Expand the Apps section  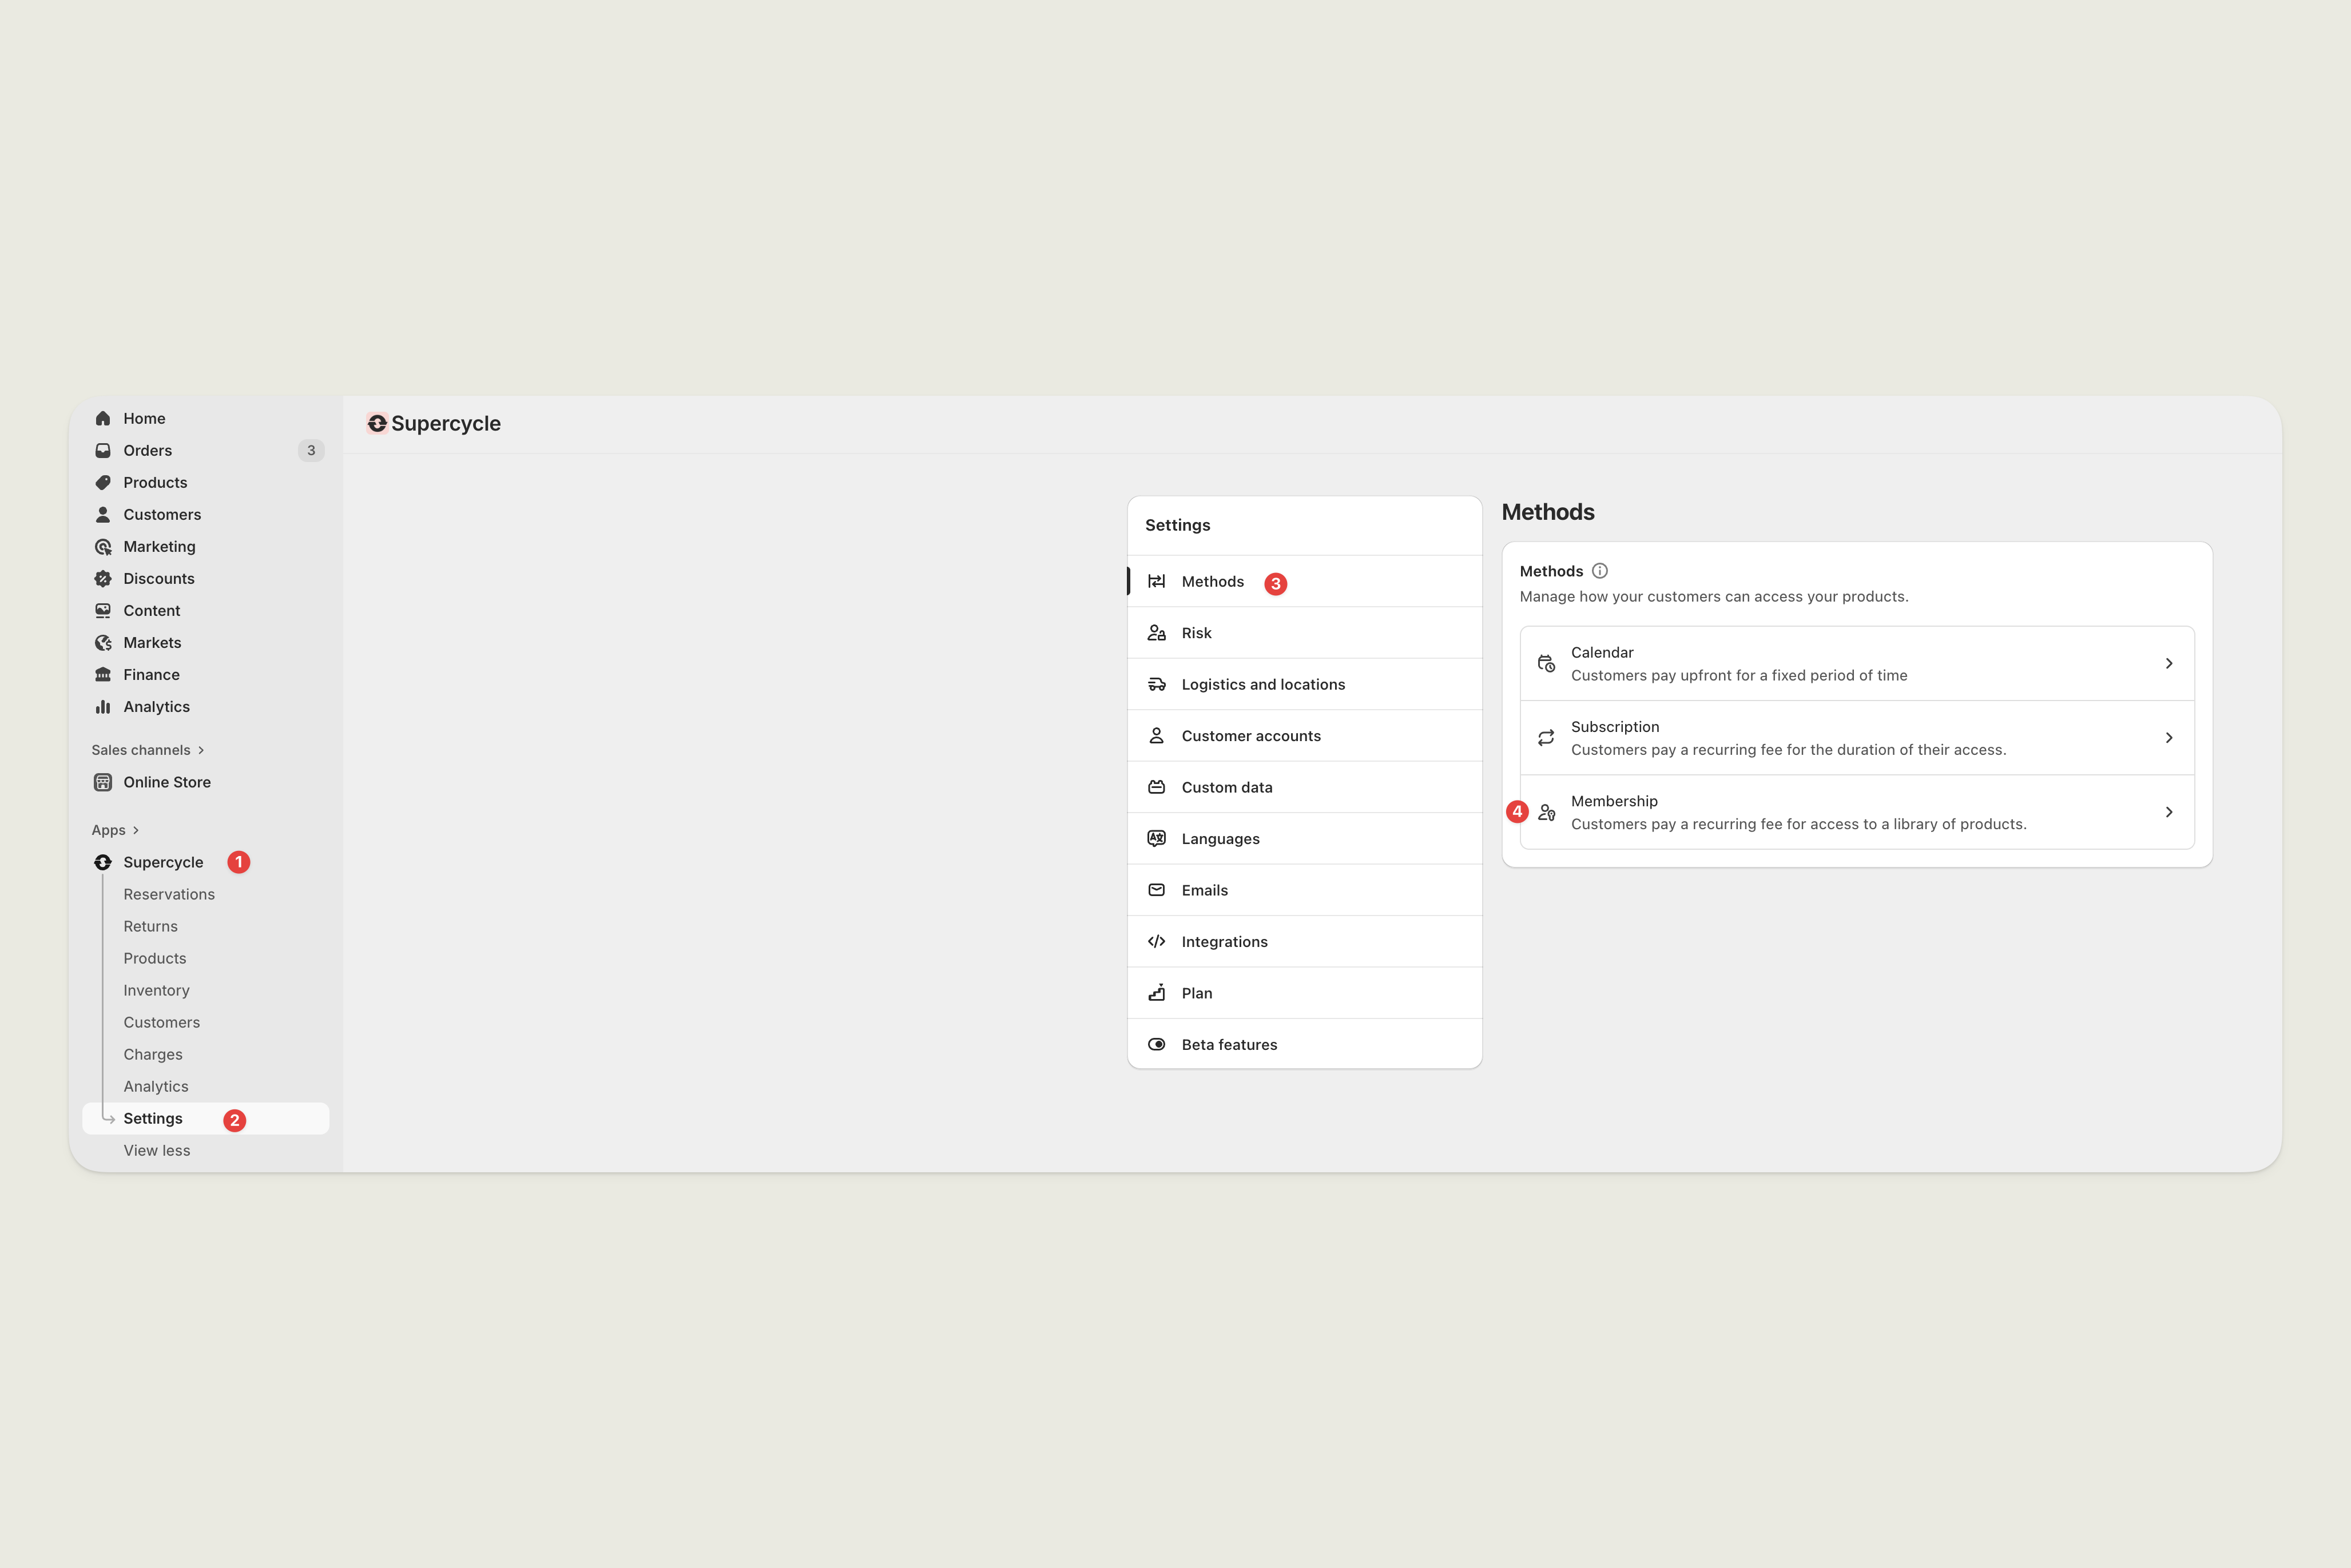(x=114, y=829)
